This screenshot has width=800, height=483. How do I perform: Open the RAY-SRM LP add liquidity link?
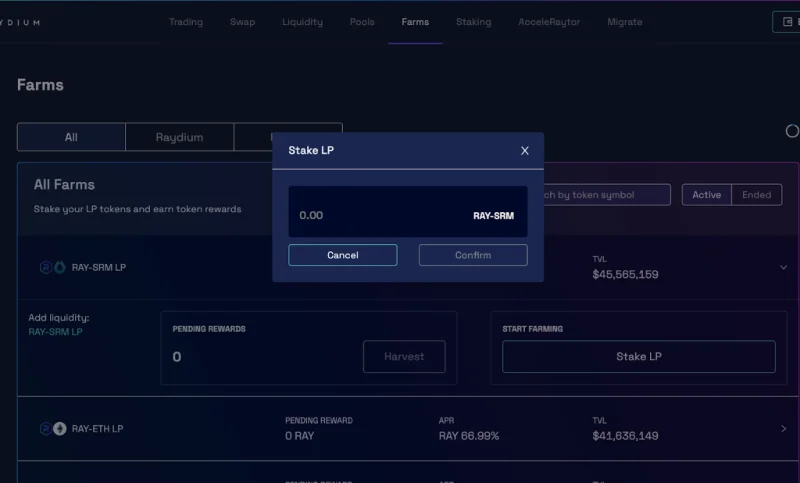point(55,332)
